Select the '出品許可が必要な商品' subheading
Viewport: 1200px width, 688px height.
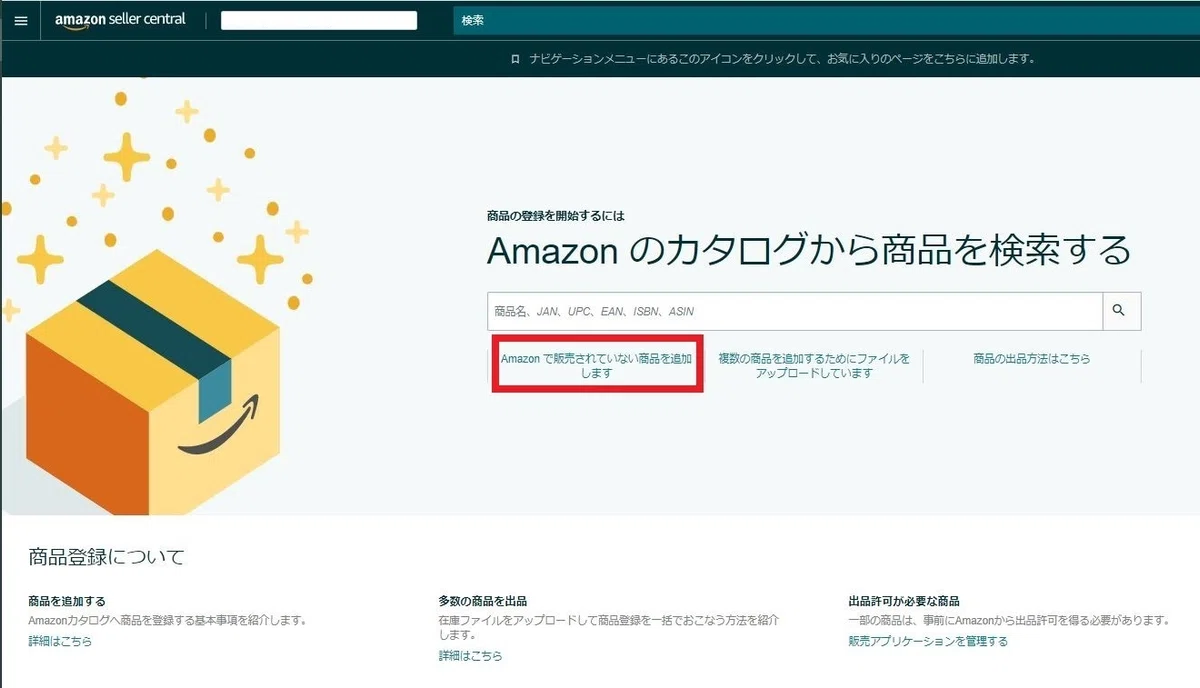pos(904,601)
